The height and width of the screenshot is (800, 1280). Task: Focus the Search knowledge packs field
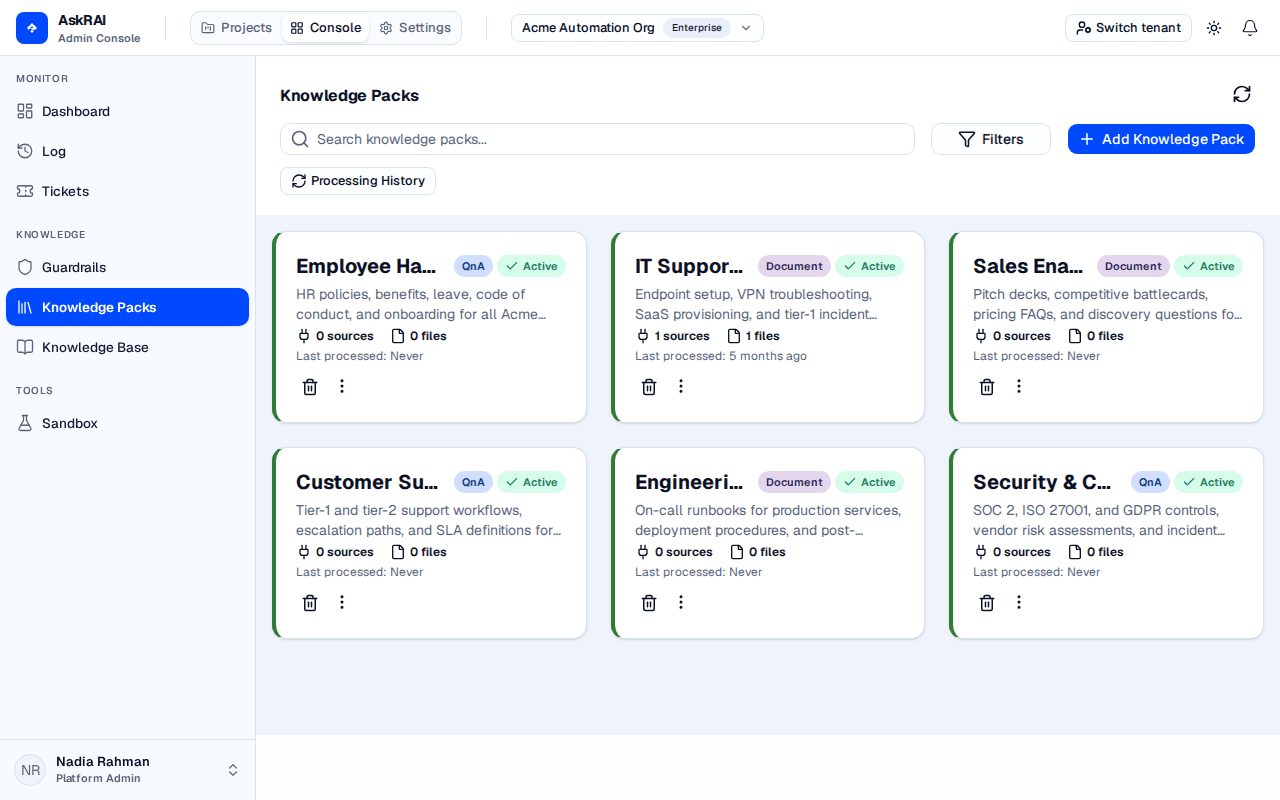(x=597, y=139)
